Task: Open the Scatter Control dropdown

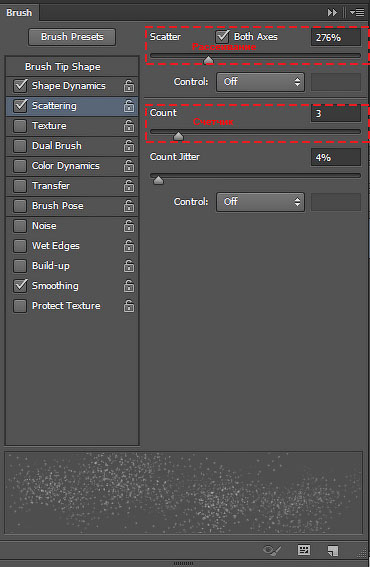Action: [260, 82]
